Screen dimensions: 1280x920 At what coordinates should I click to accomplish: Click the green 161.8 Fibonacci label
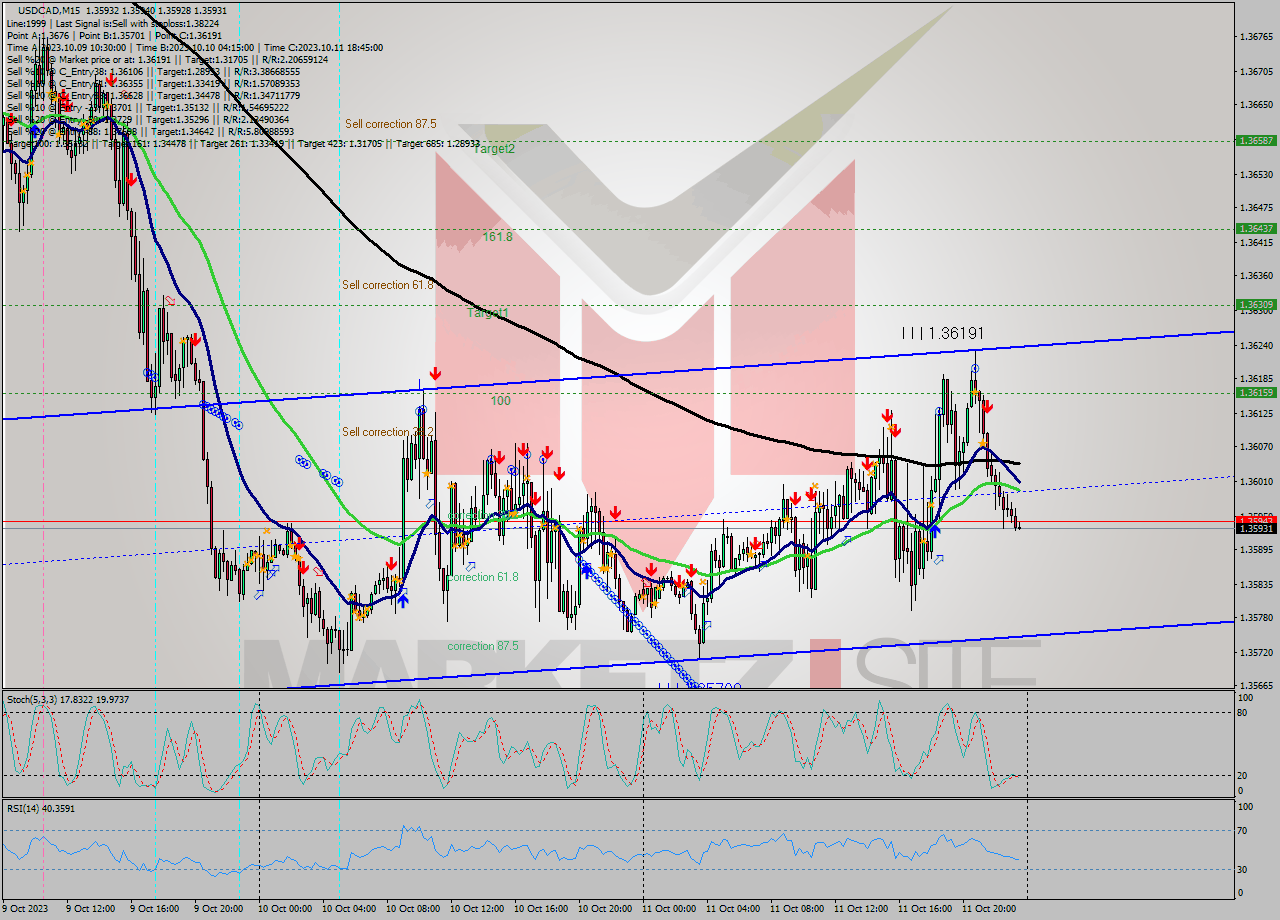[497, 237]
